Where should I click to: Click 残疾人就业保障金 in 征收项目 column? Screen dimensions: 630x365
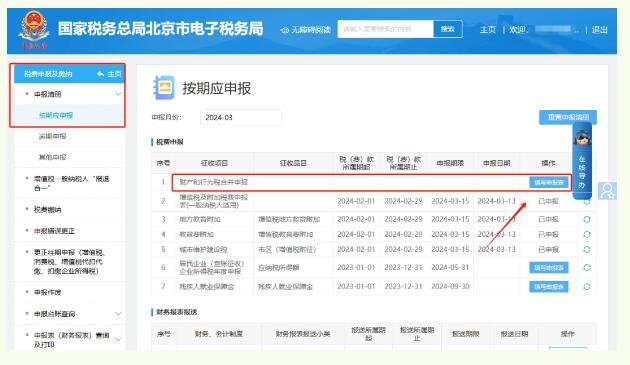pyautogui.click(x=207, y=287)
